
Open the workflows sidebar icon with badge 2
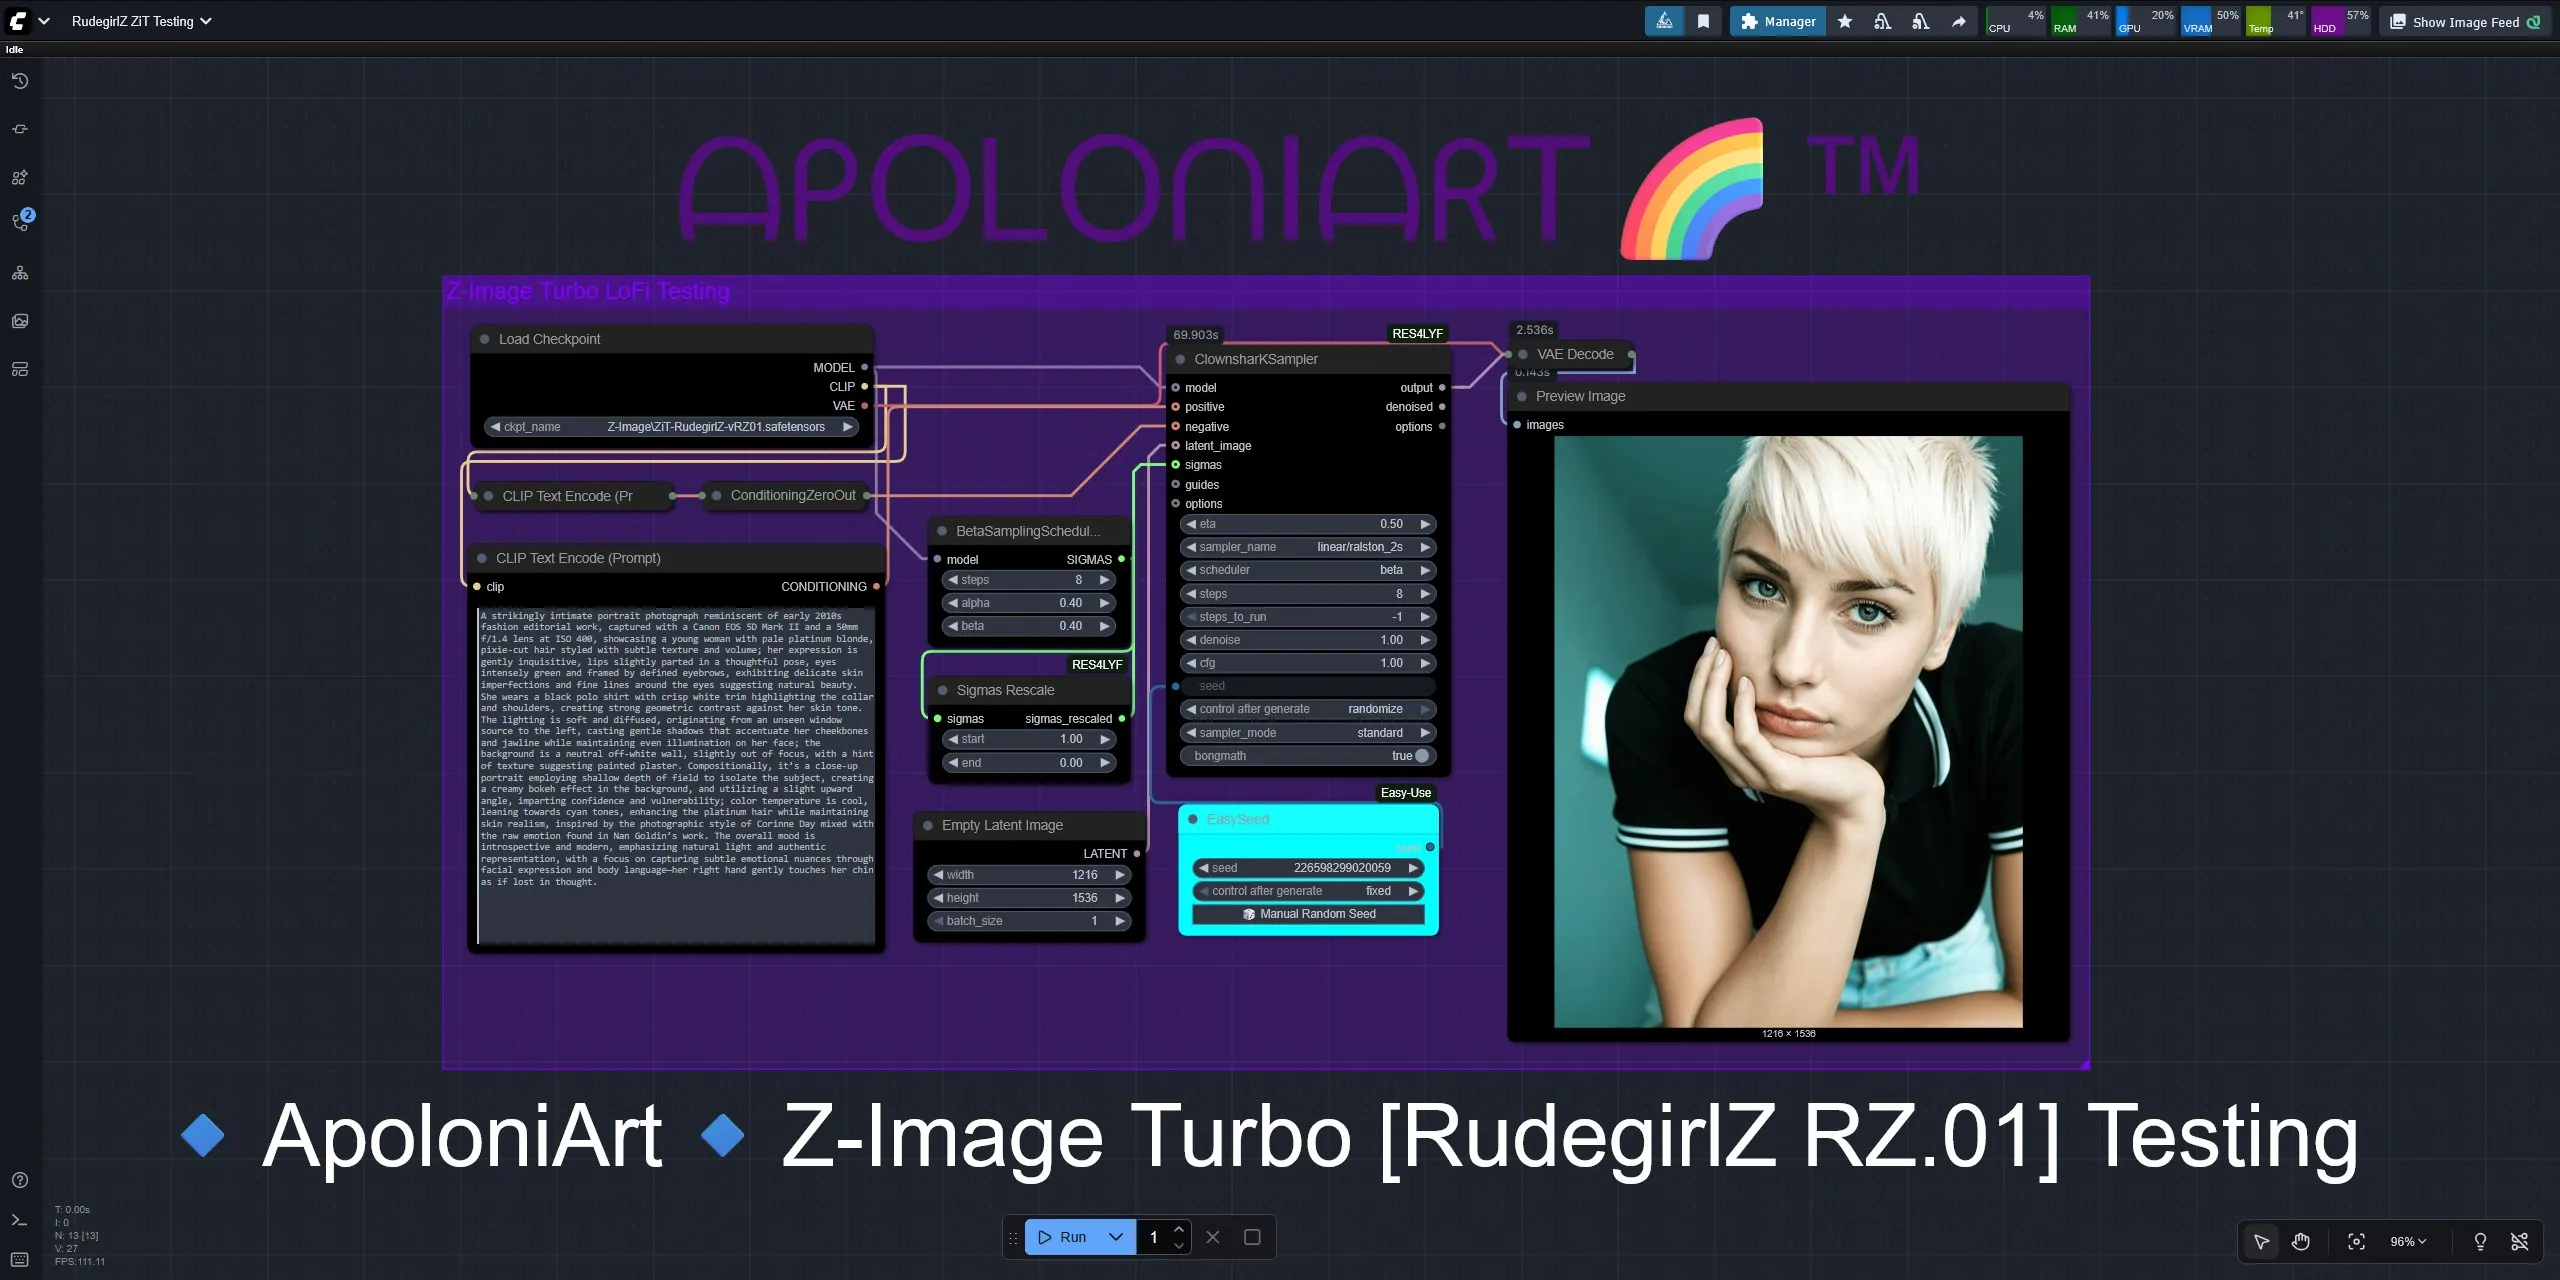click(22, 221)
